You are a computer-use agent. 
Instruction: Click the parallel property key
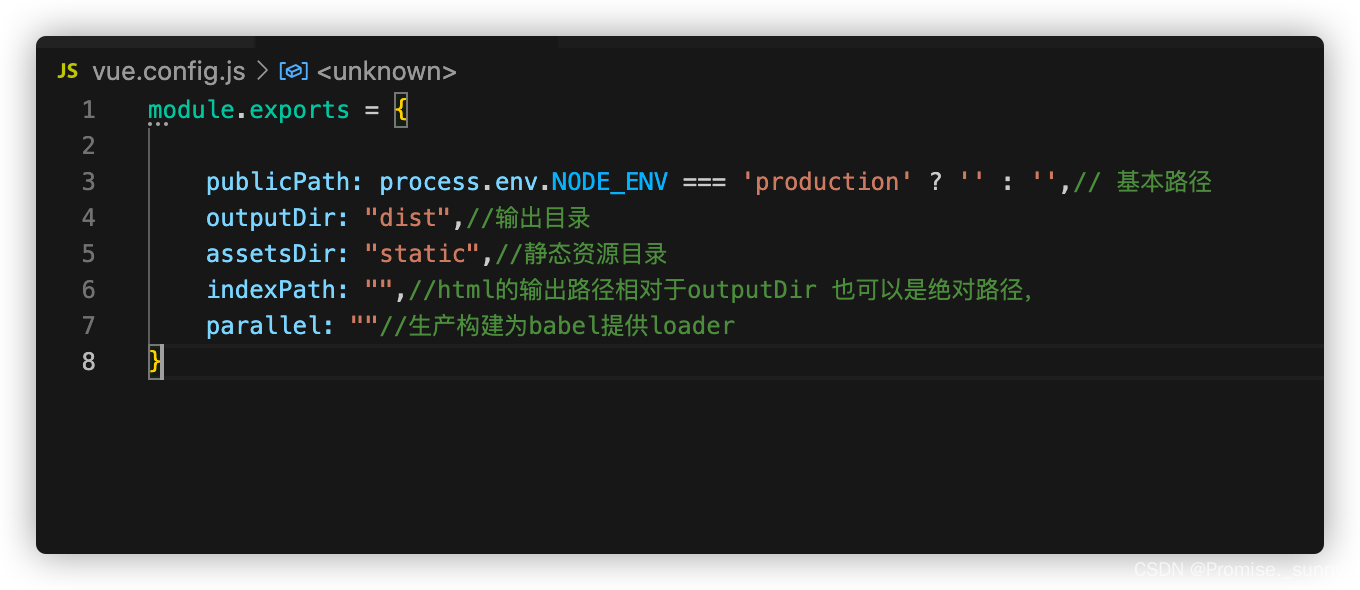(264, 326)
